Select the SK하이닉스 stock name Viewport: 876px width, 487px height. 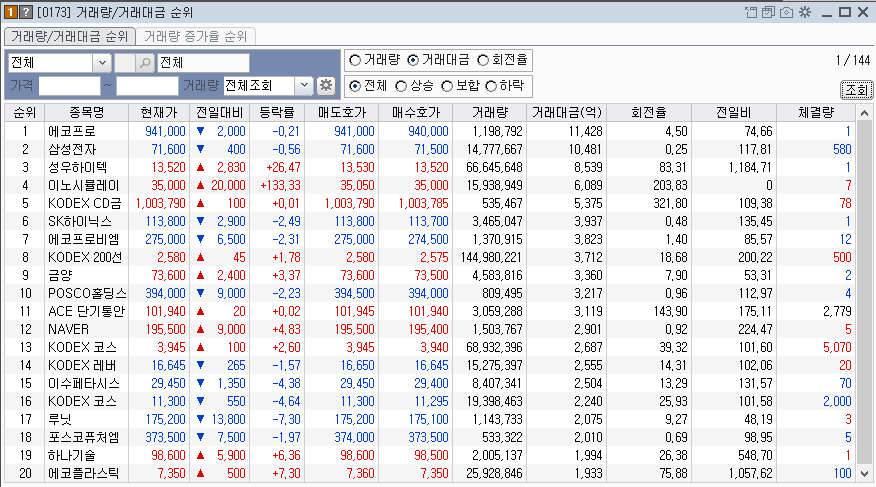80,221
